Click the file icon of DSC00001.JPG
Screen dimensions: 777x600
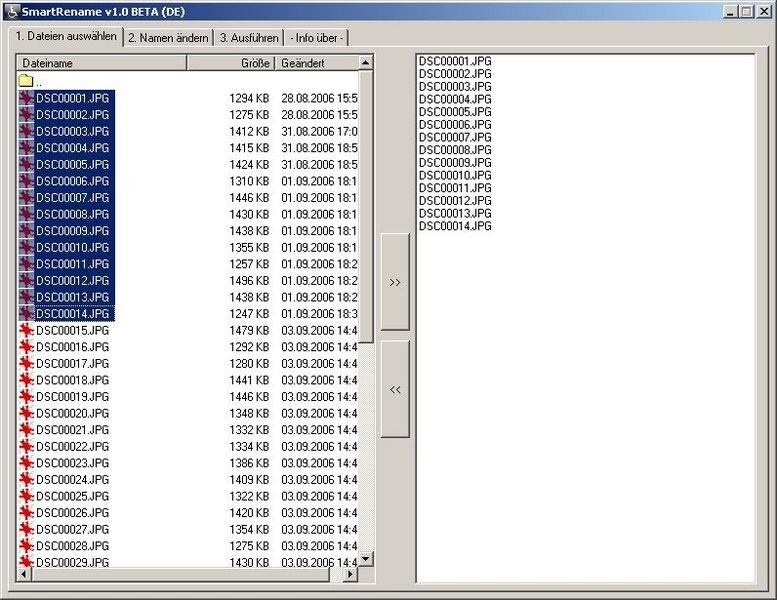tap(26, 98)
